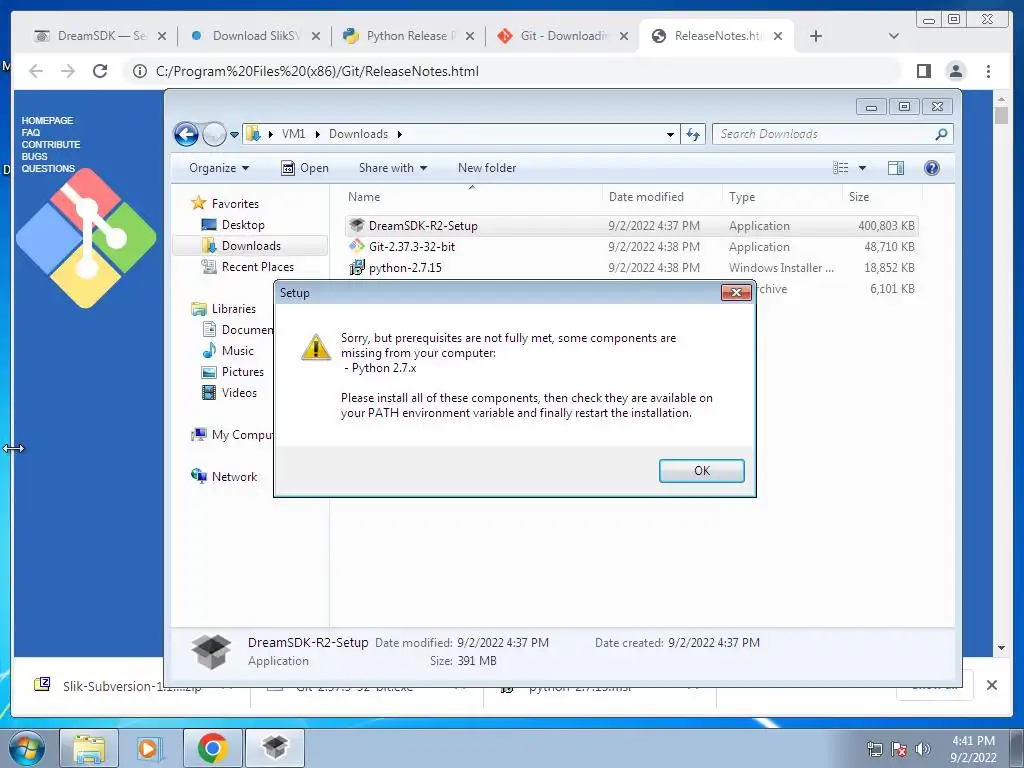Click Explorer forward navigation arrow
This screenshot has width=1024, height=768.
tap(214, 135)
